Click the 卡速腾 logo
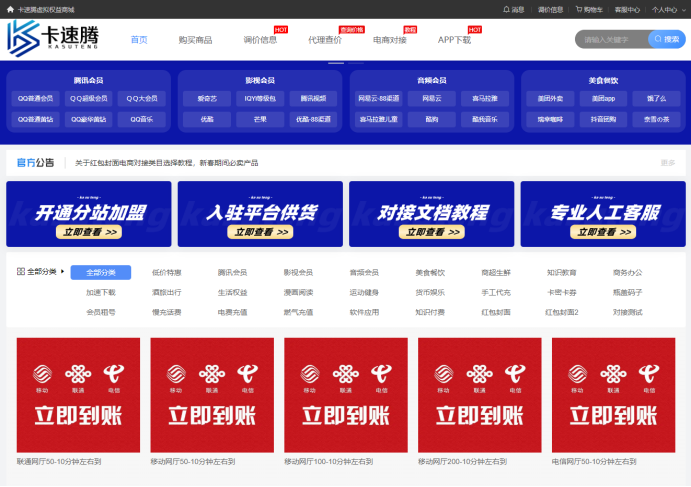The image size is (691, 487). tap(55, 39)
